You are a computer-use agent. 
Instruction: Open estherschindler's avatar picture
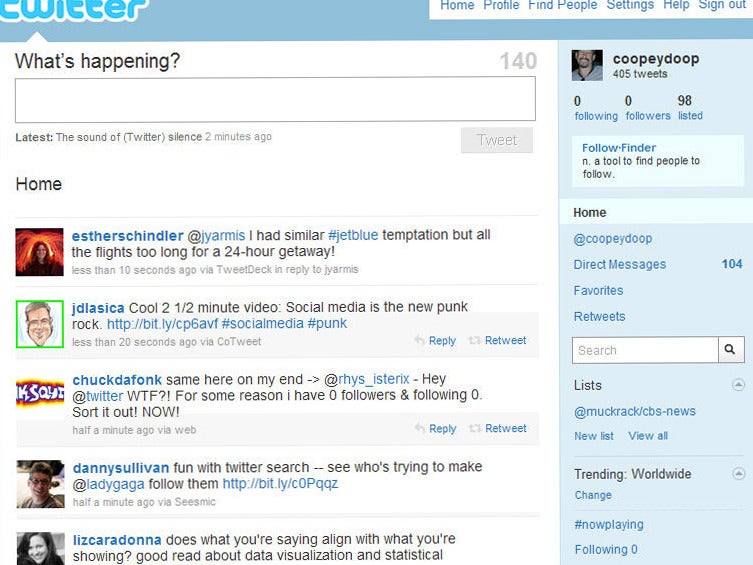click(x=39, y=252)
